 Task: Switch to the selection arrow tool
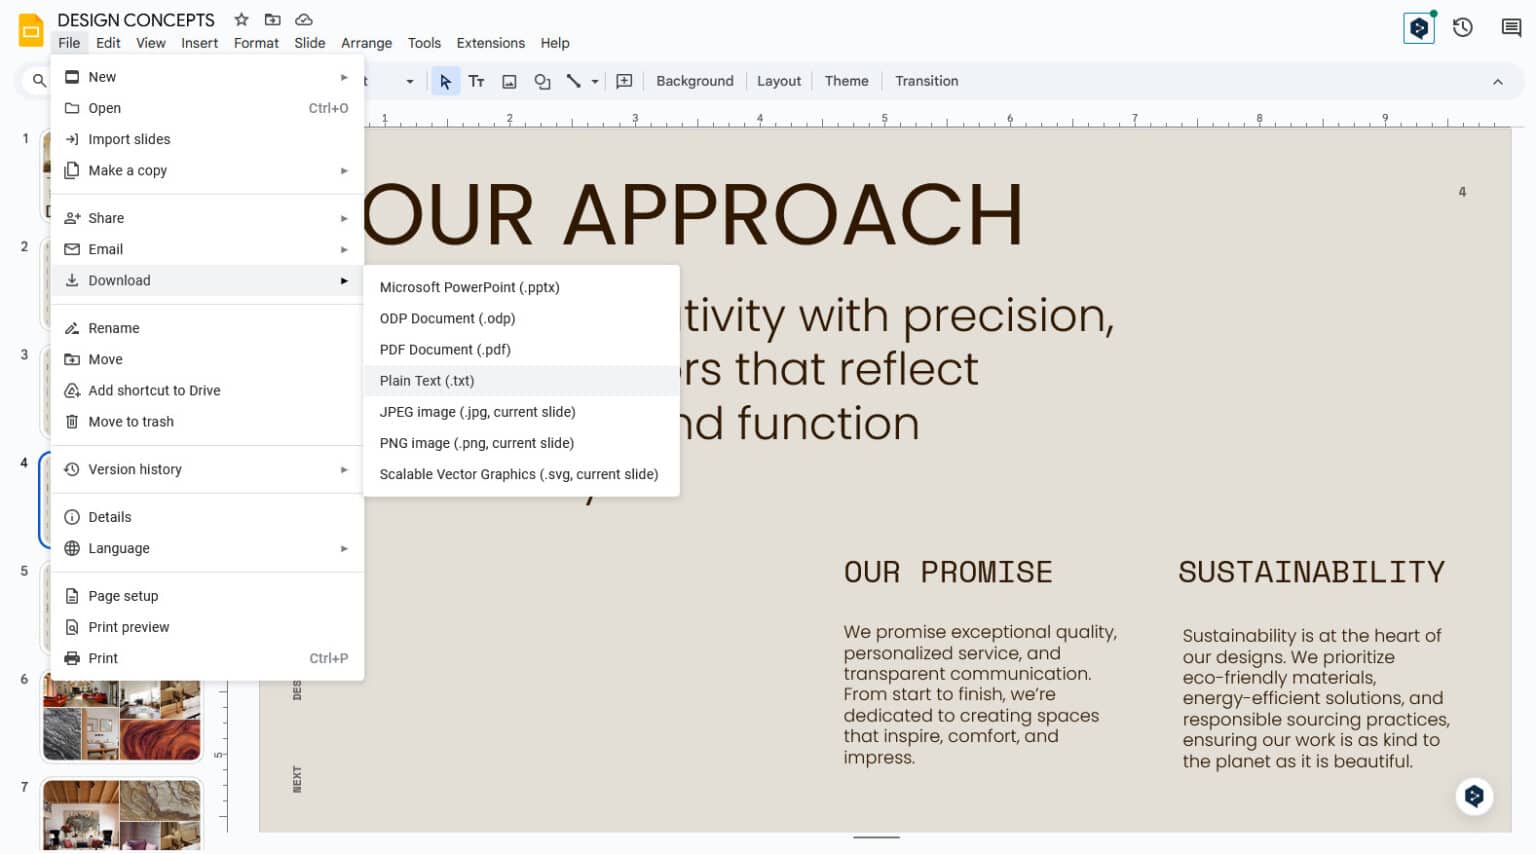click(x=445, y=81)
